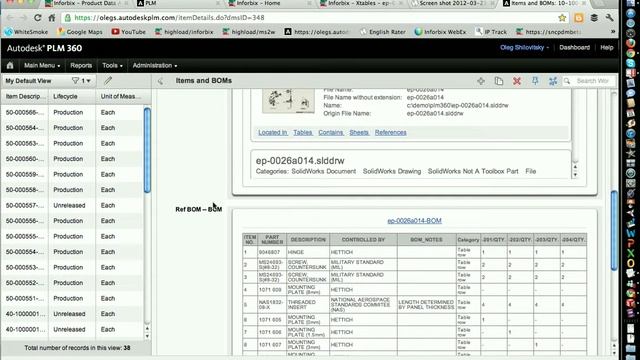Screen dimensions: 640x360
Task: Open the Google Maps bookmark
Action: pyautogui.click(x=80, y=31)
